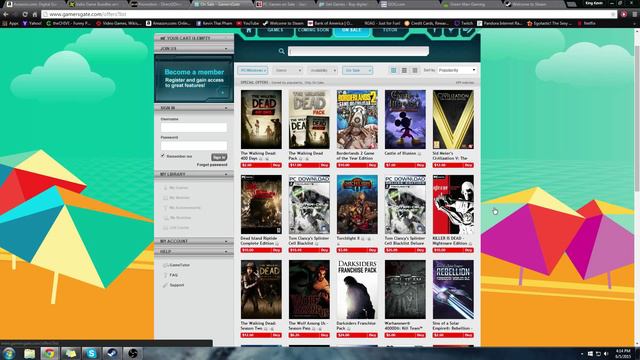The image size is (640, 360).
Task: Open the Support help link icon
Action: [165, 285]
